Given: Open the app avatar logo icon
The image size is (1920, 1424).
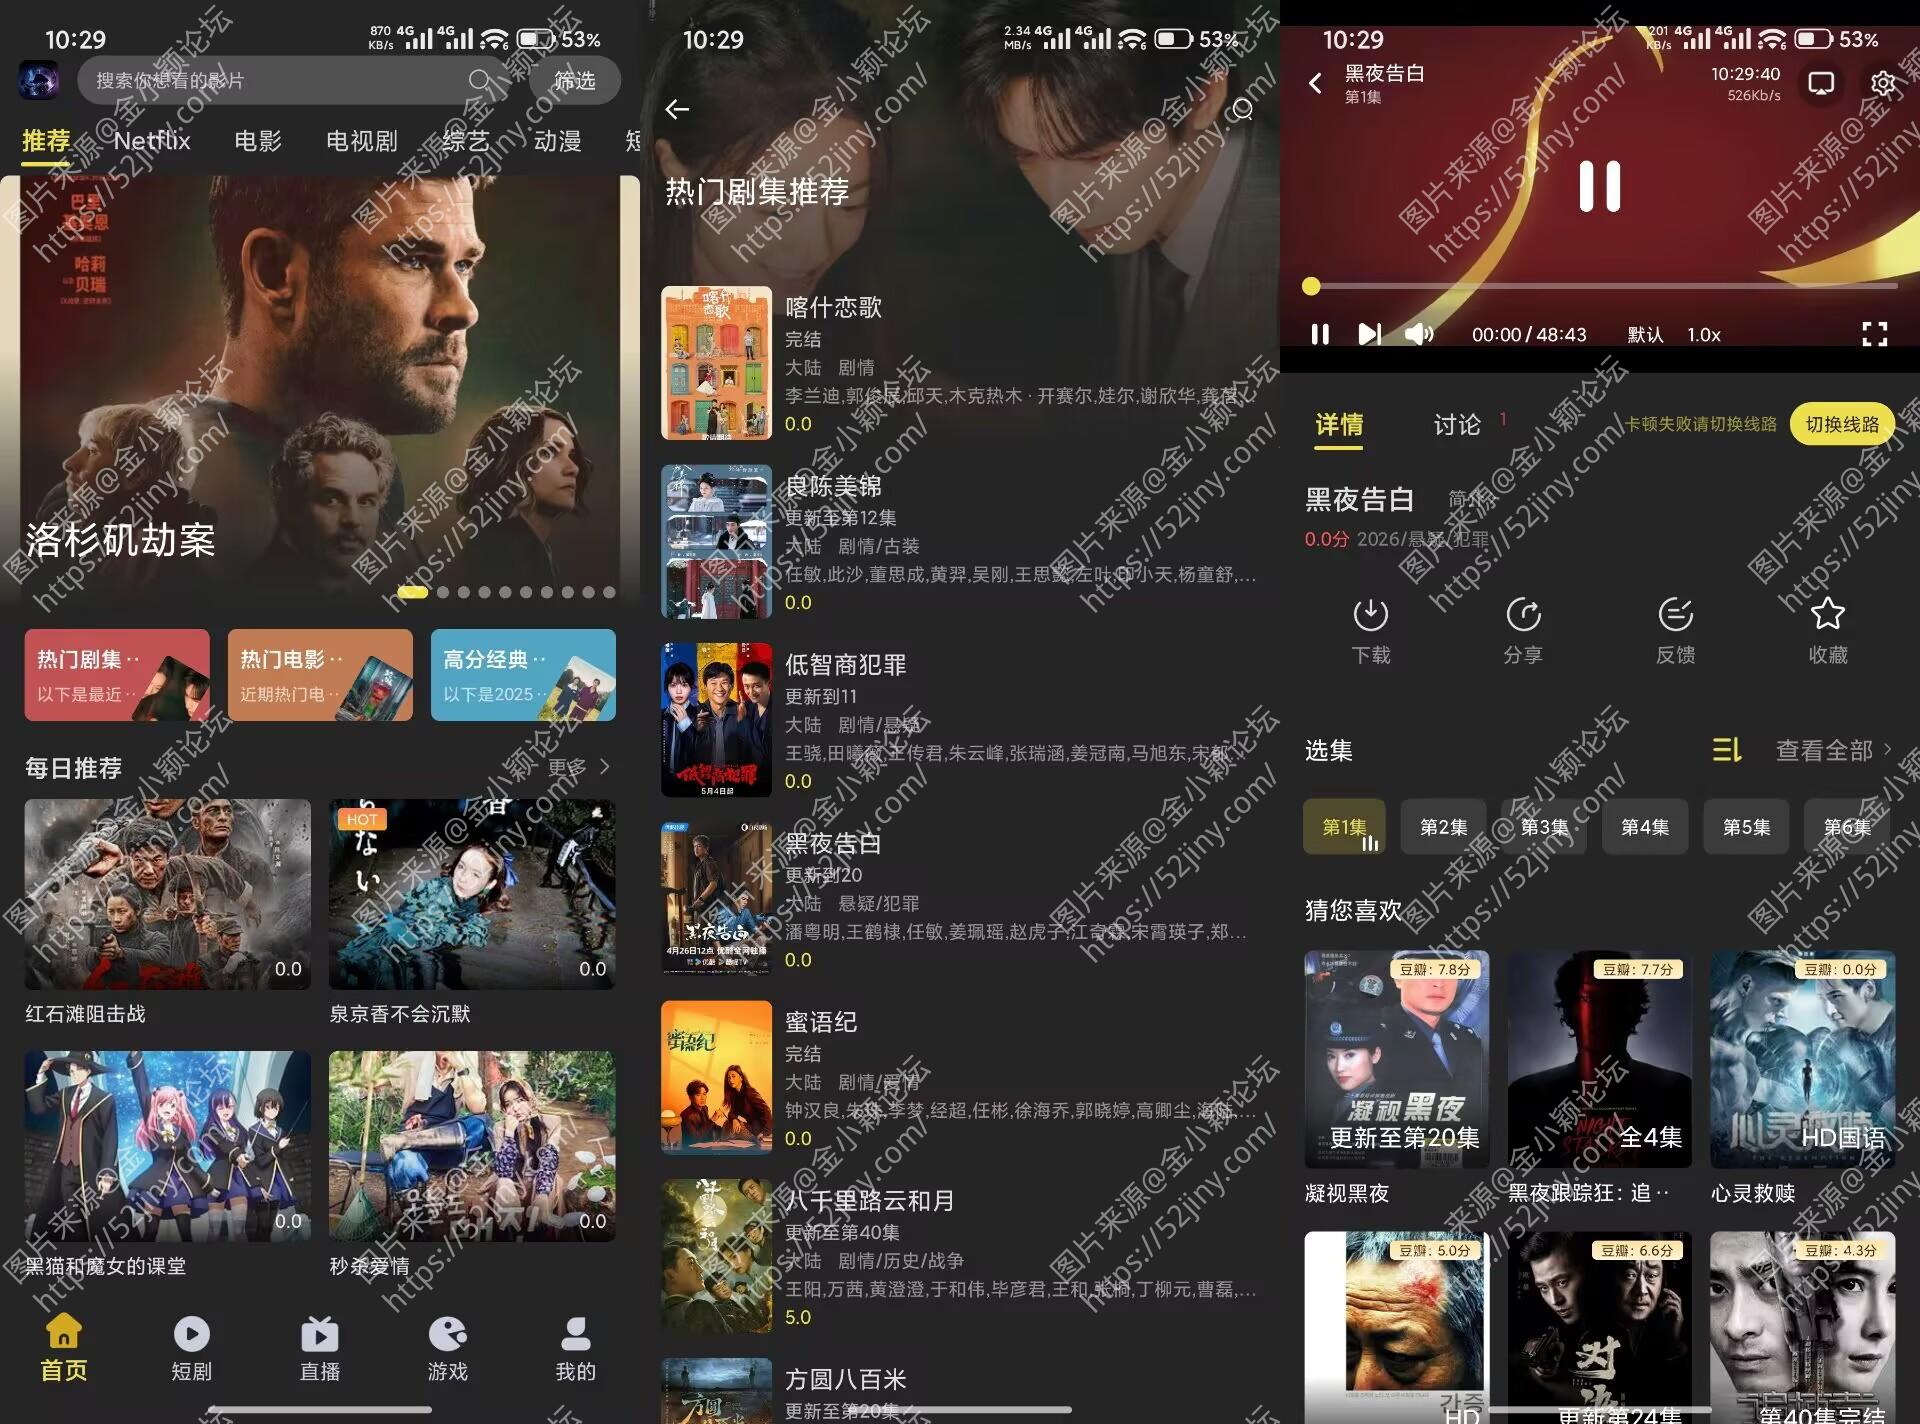Looking at the screenshot, I should (39, 80).
